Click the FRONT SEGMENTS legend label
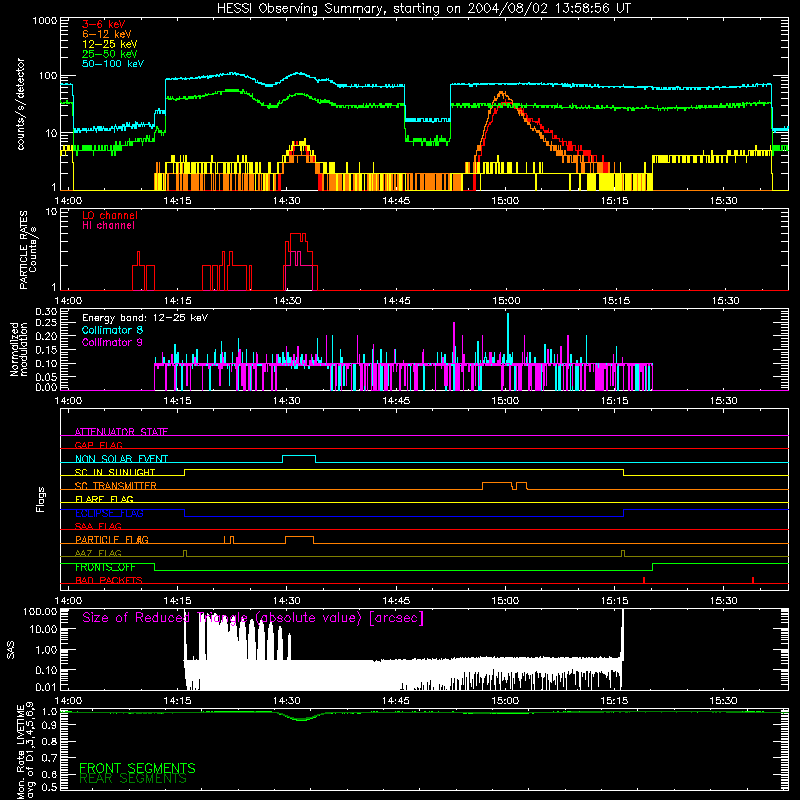This screenshot has width=800, height=800. 137,768
